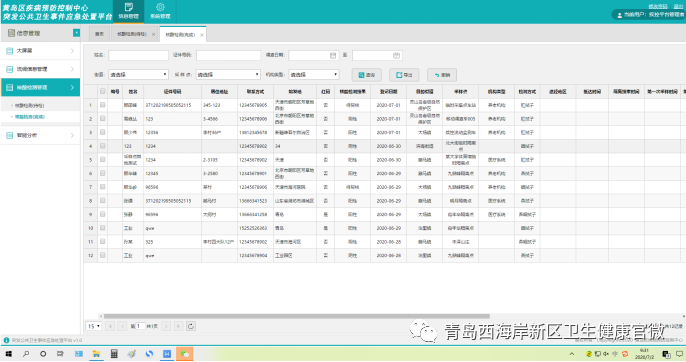Viewport: 686px width, 362px height.
Task: Check the checkbox for row 1
Action: 102,105
